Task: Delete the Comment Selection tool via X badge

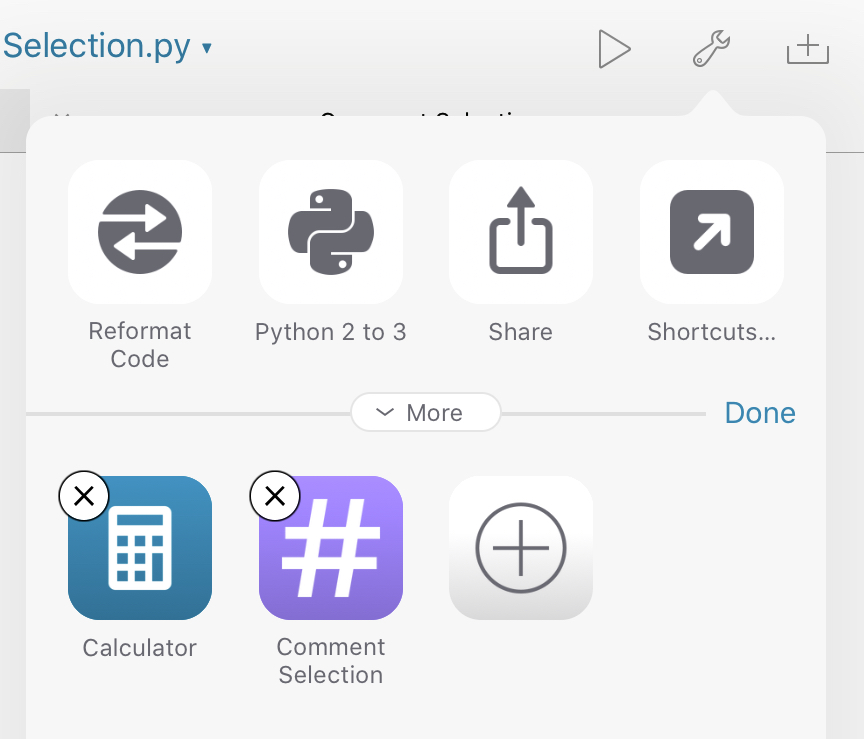Action: 275,496
